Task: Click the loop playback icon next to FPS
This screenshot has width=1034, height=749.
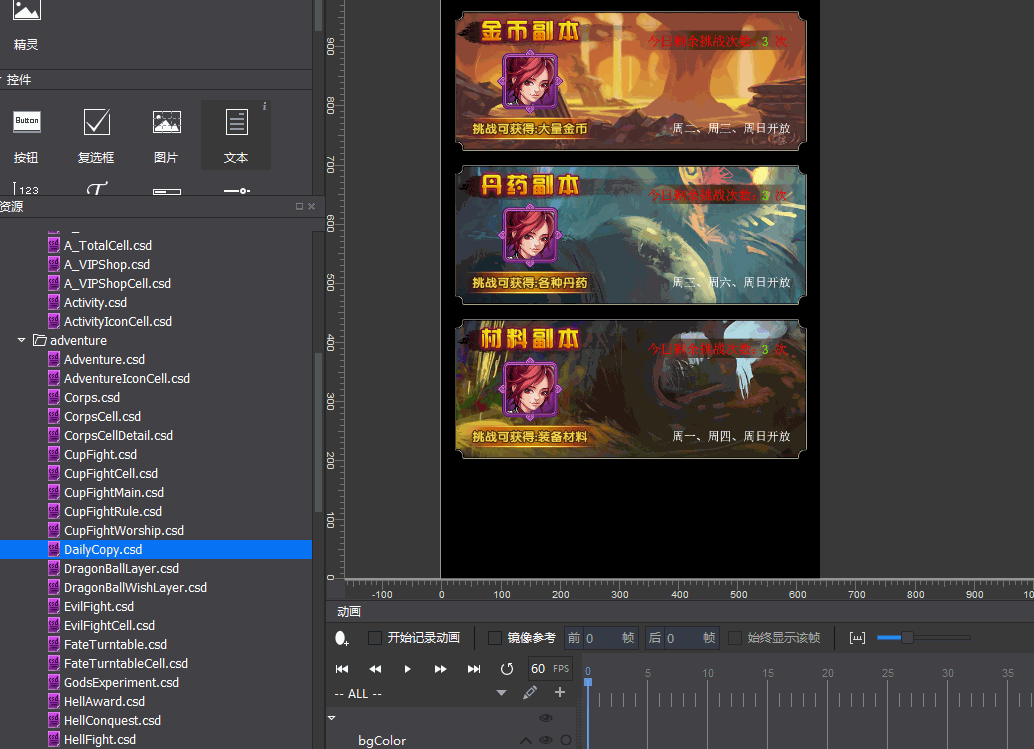Action: point(507,669)
